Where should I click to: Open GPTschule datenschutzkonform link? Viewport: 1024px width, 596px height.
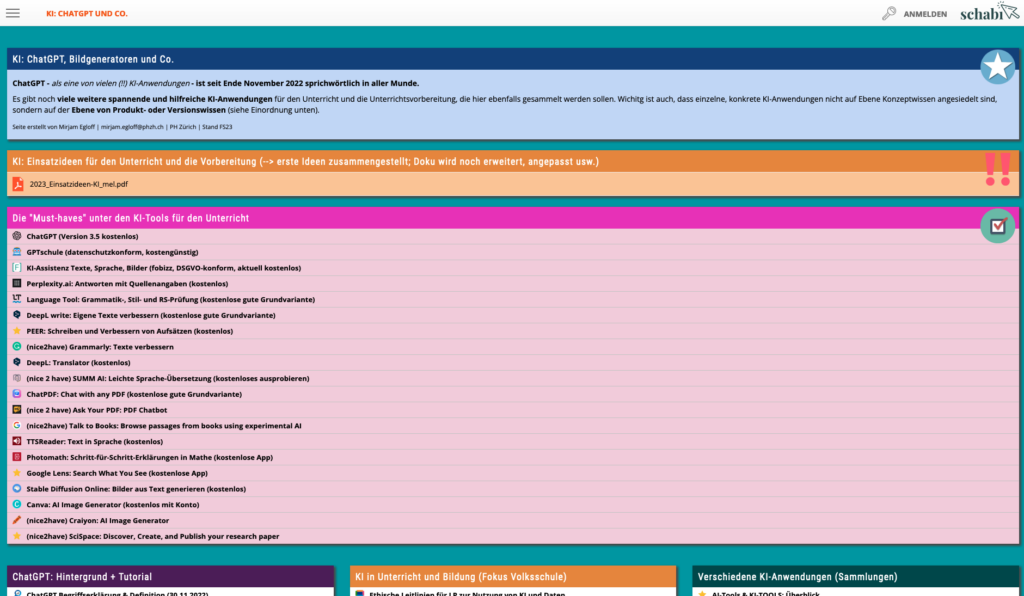coord(112,252)
